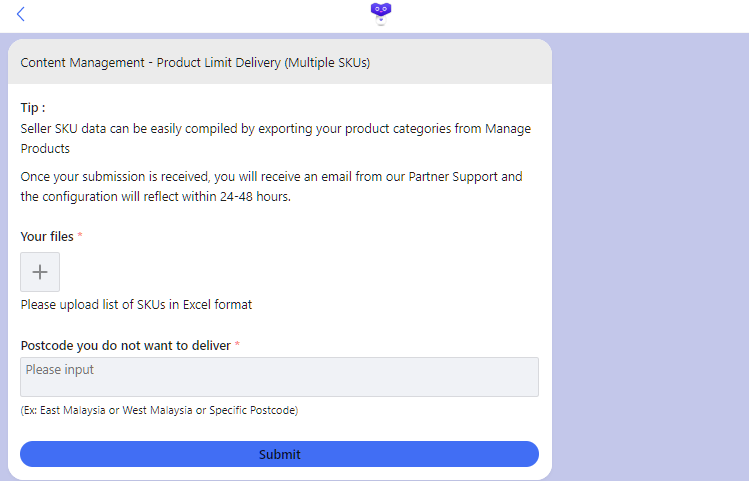Click the Excel format upload hint text
This screenshot has height=481, width=749.
pyautogui.click(x=136, y=304)
